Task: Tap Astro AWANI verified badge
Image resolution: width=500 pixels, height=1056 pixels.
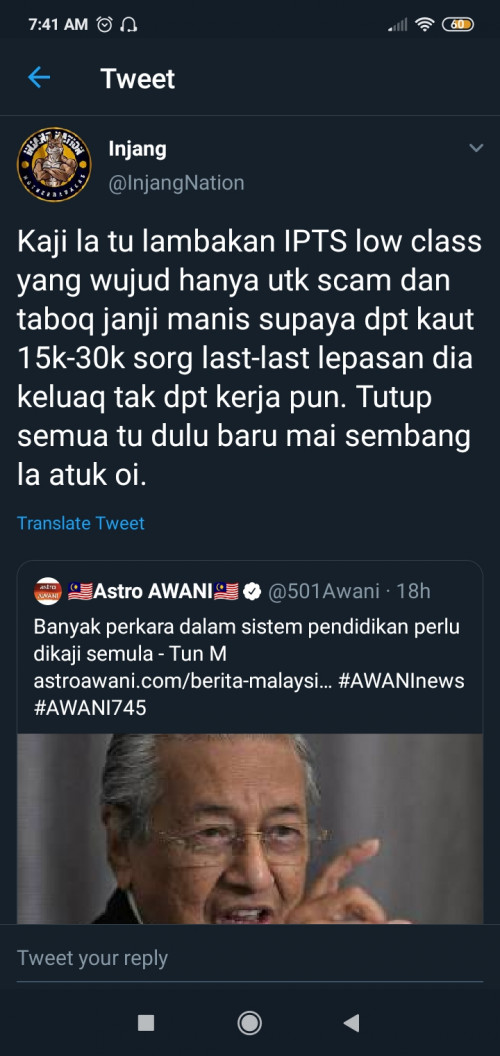Action: tap(252, 591)
